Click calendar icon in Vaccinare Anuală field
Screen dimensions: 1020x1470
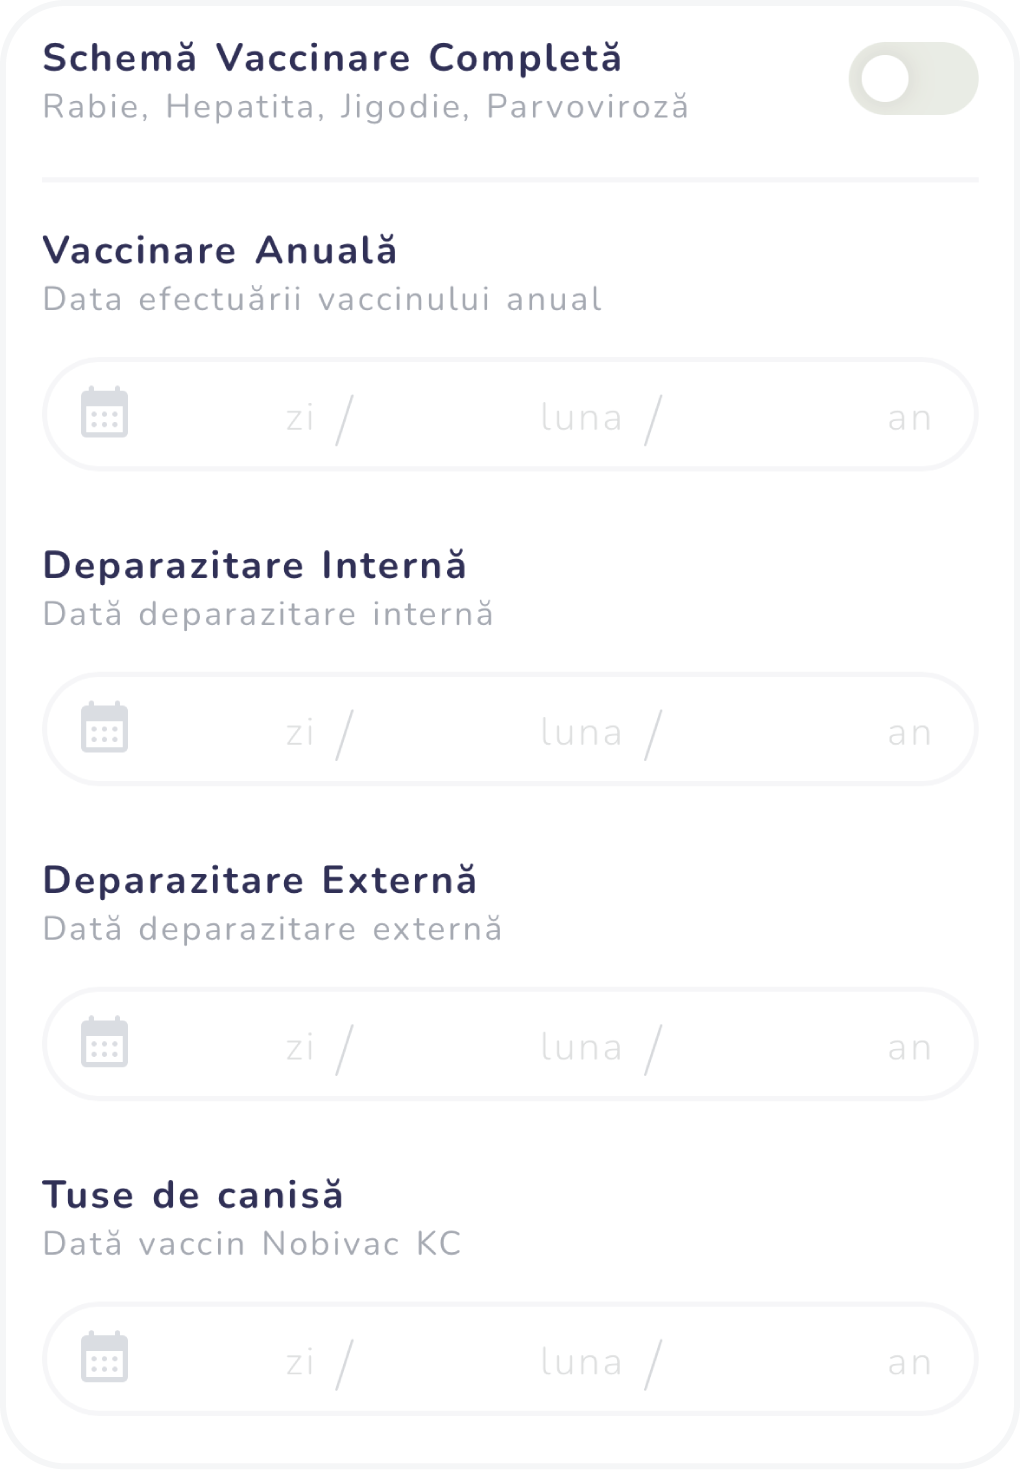tap(104, 414)
